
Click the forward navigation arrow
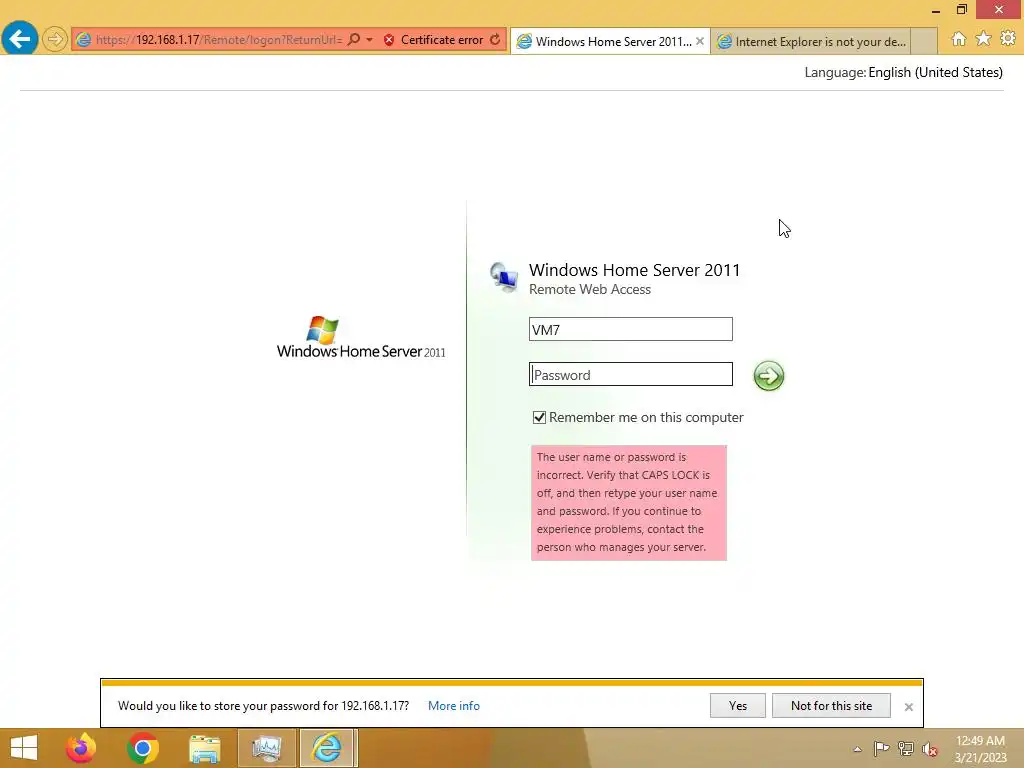tap(55, 39)
